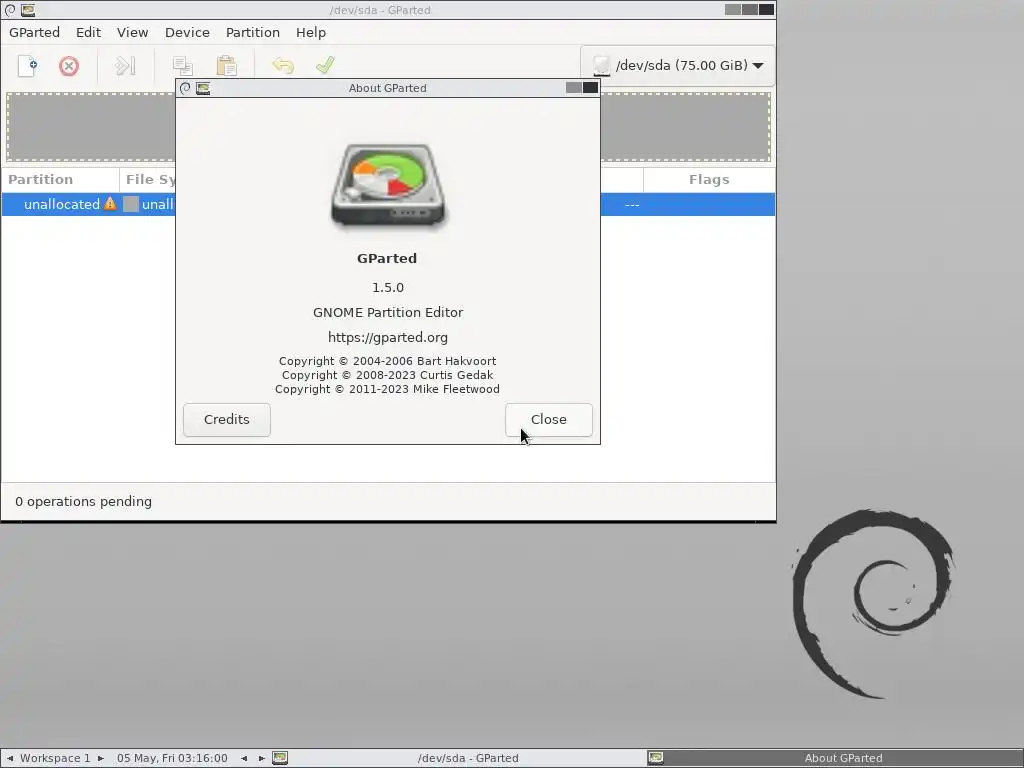1024x768 pixels.
Task: Click the About GParted dialog close window button
Action: coord(590,88)
